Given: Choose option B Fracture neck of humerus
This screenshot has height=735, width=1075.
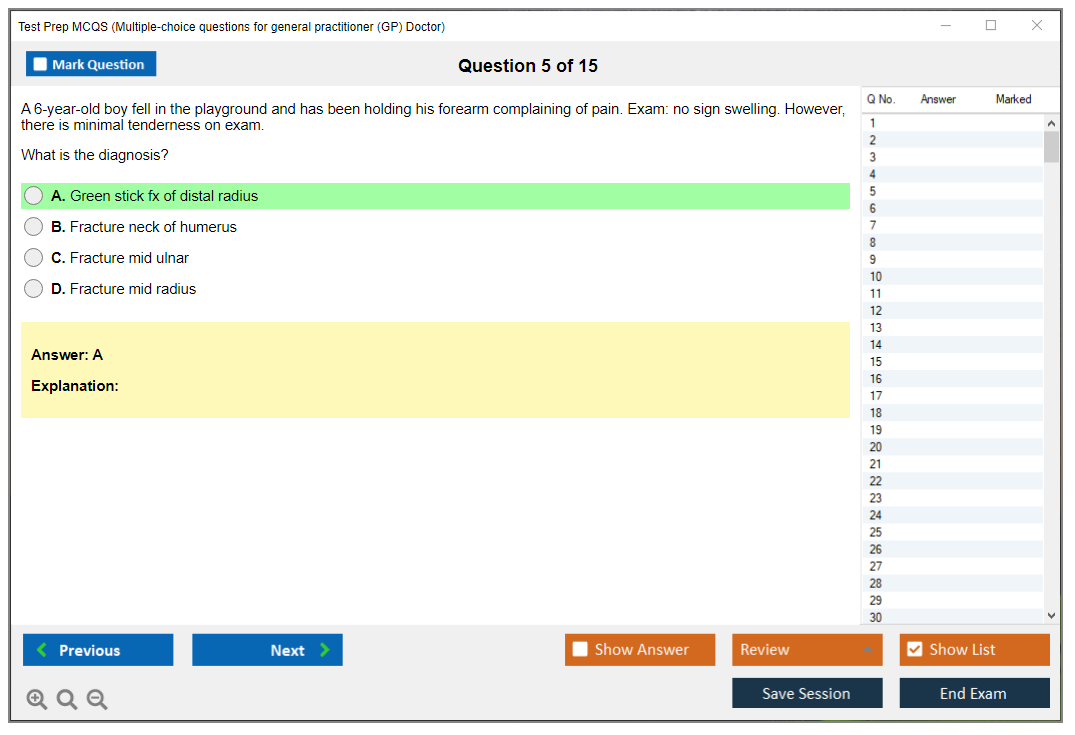Looking at the screenshot, I should pos(34,227).
